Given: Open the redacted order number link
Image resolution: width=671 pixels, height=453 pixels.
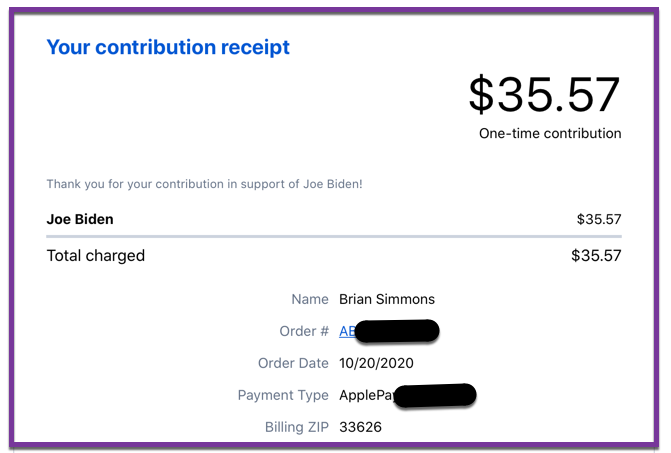Looking at the screenshot, I should coord(347,331).
